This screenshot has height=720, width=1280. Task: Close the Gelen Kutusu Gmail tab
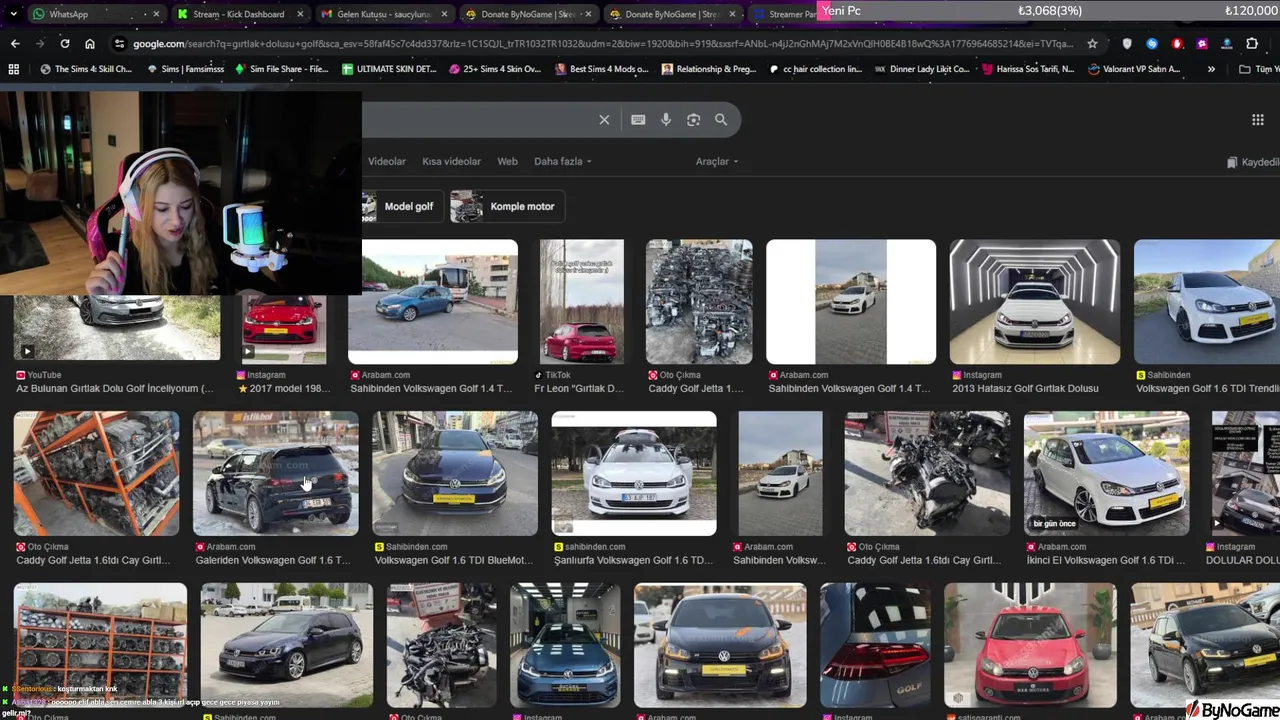click(x=445, y=14)
